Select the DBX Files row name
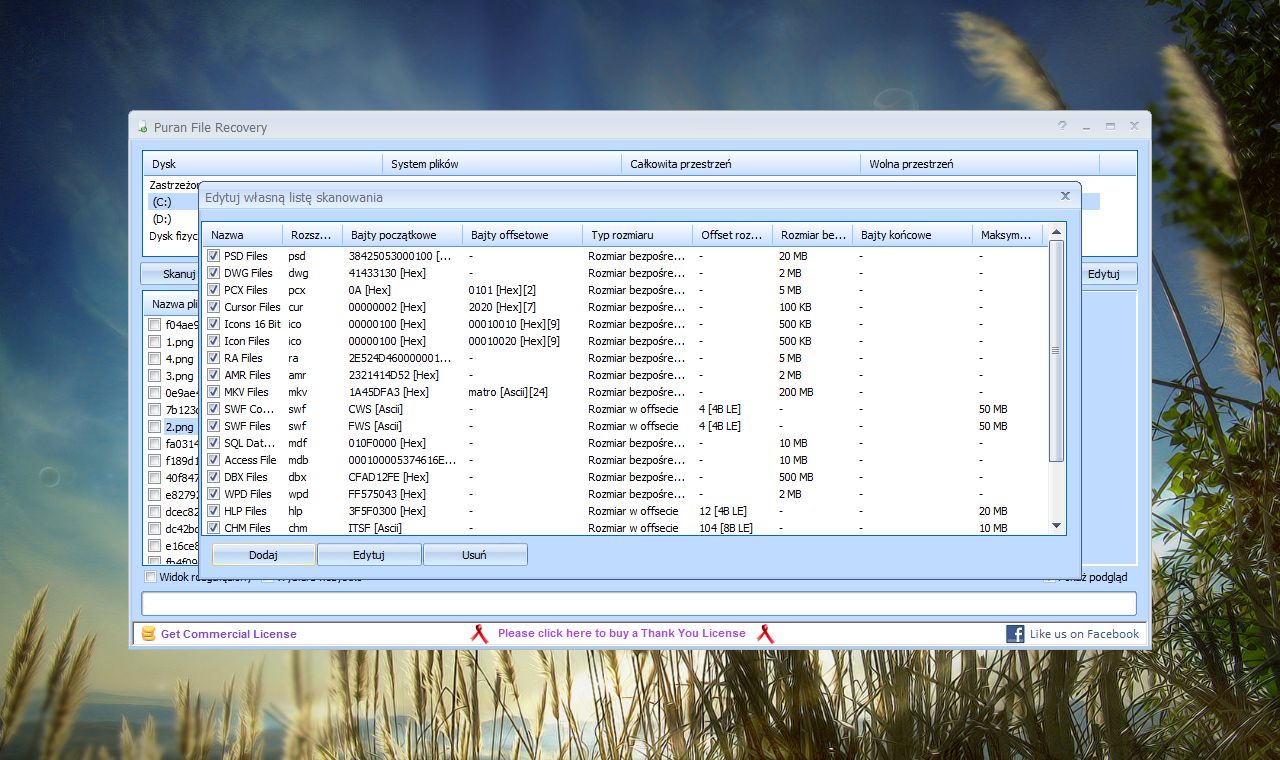This screenshot has width=1280, height=760. pos(246,477)
